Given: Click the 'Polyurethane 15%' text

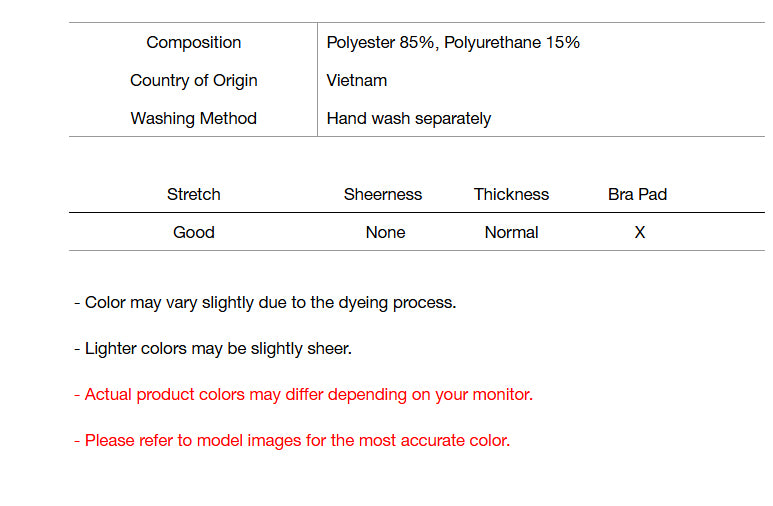Looking at the screenshot, I should click(x=512, y=42).
